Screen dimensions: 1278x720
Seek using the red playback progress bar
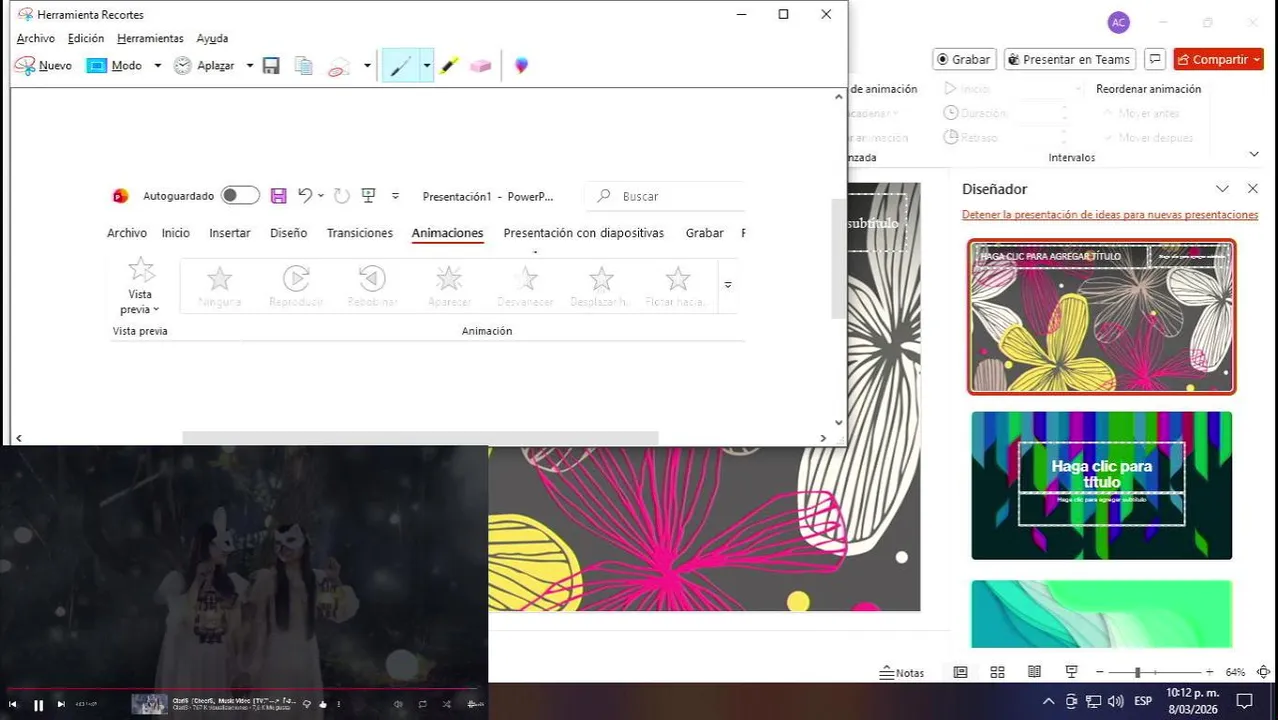[244, 688]
